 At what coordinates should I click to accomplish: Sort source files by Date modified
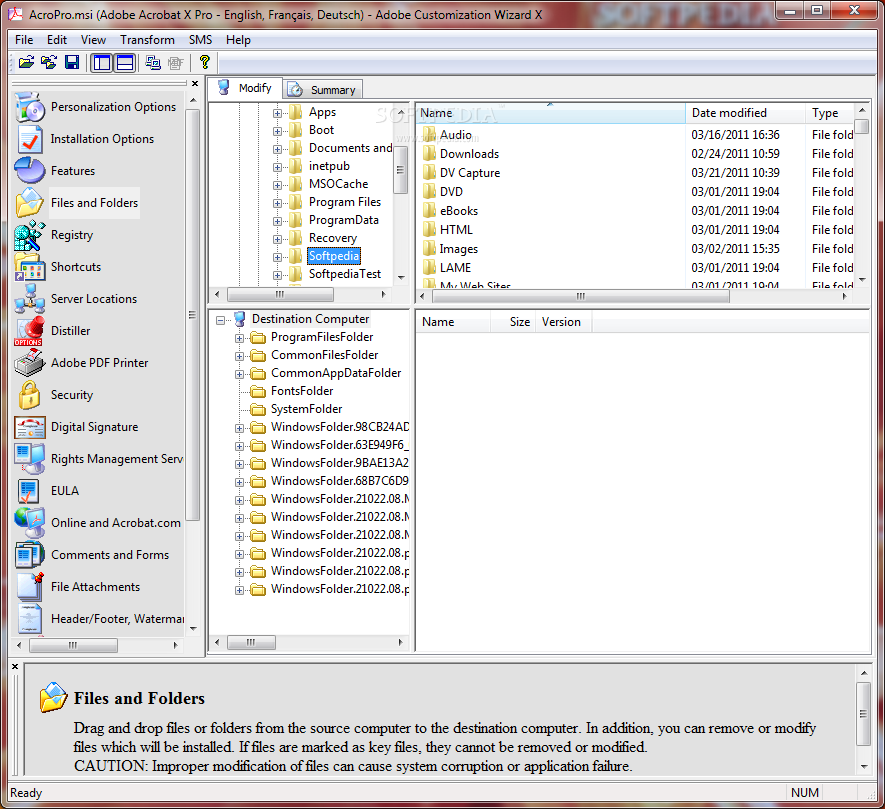[x=745, y=113]
